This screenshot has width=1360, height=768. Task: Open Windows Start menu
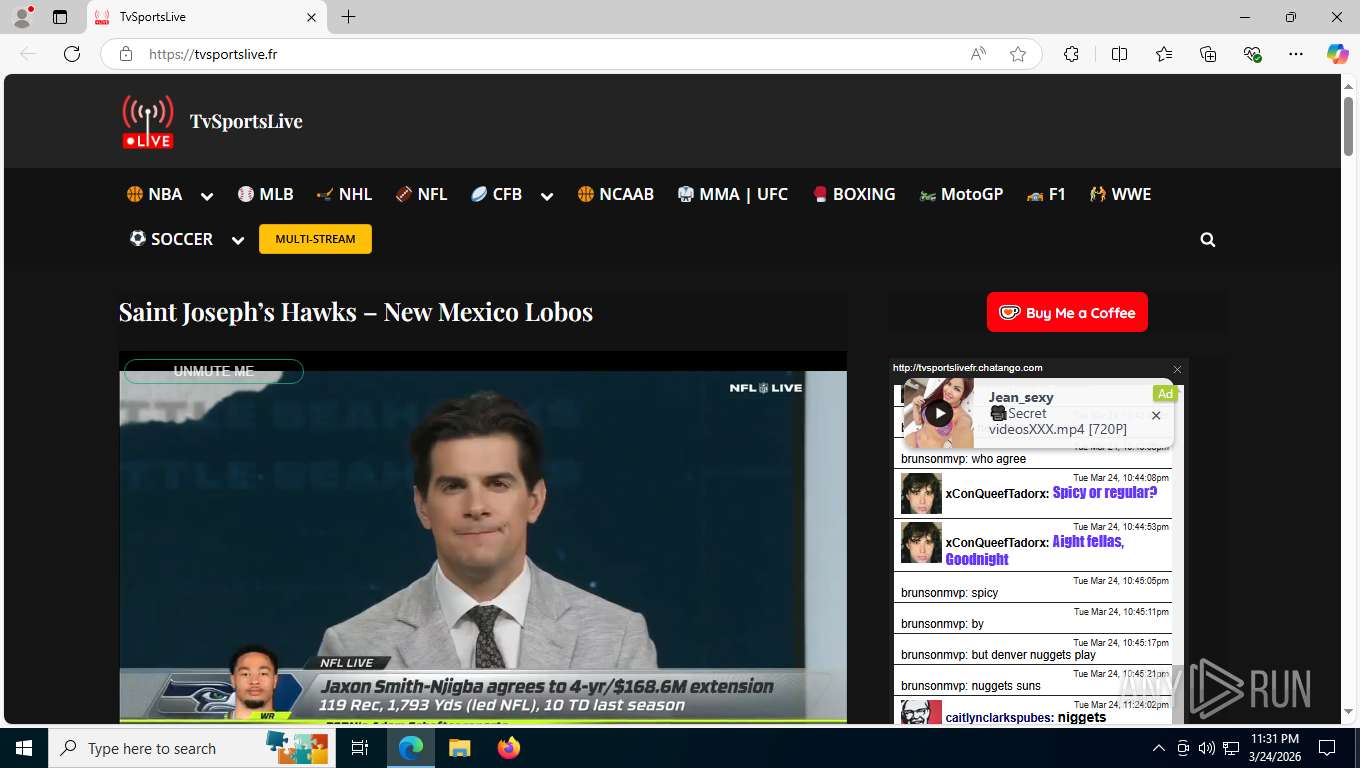(x=24, y=748)
